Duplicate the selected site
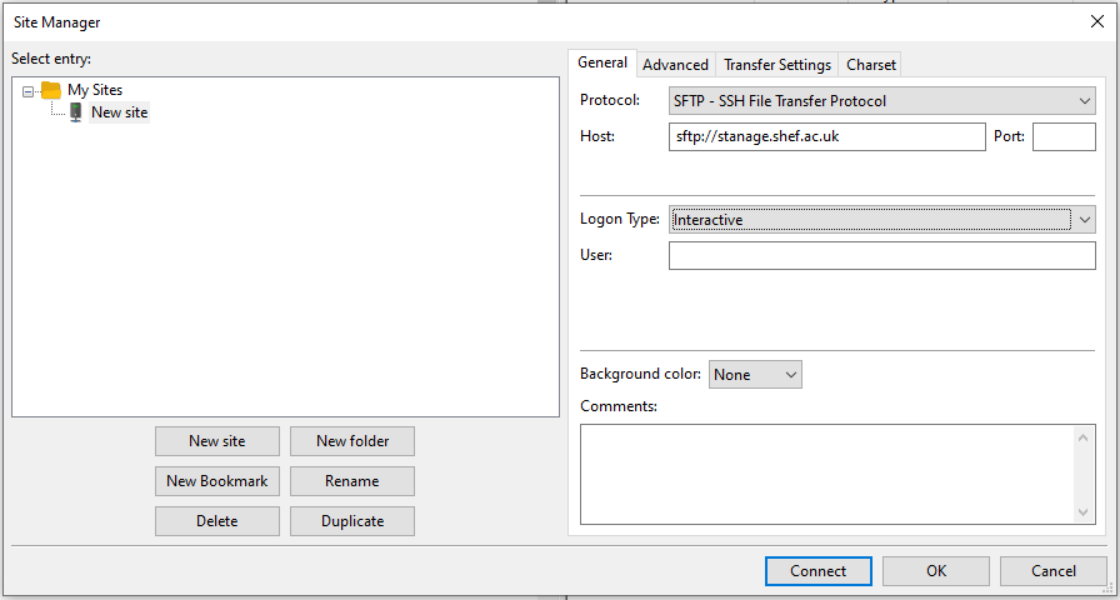This screenshot has width=1120, height=600. [352, 521]
